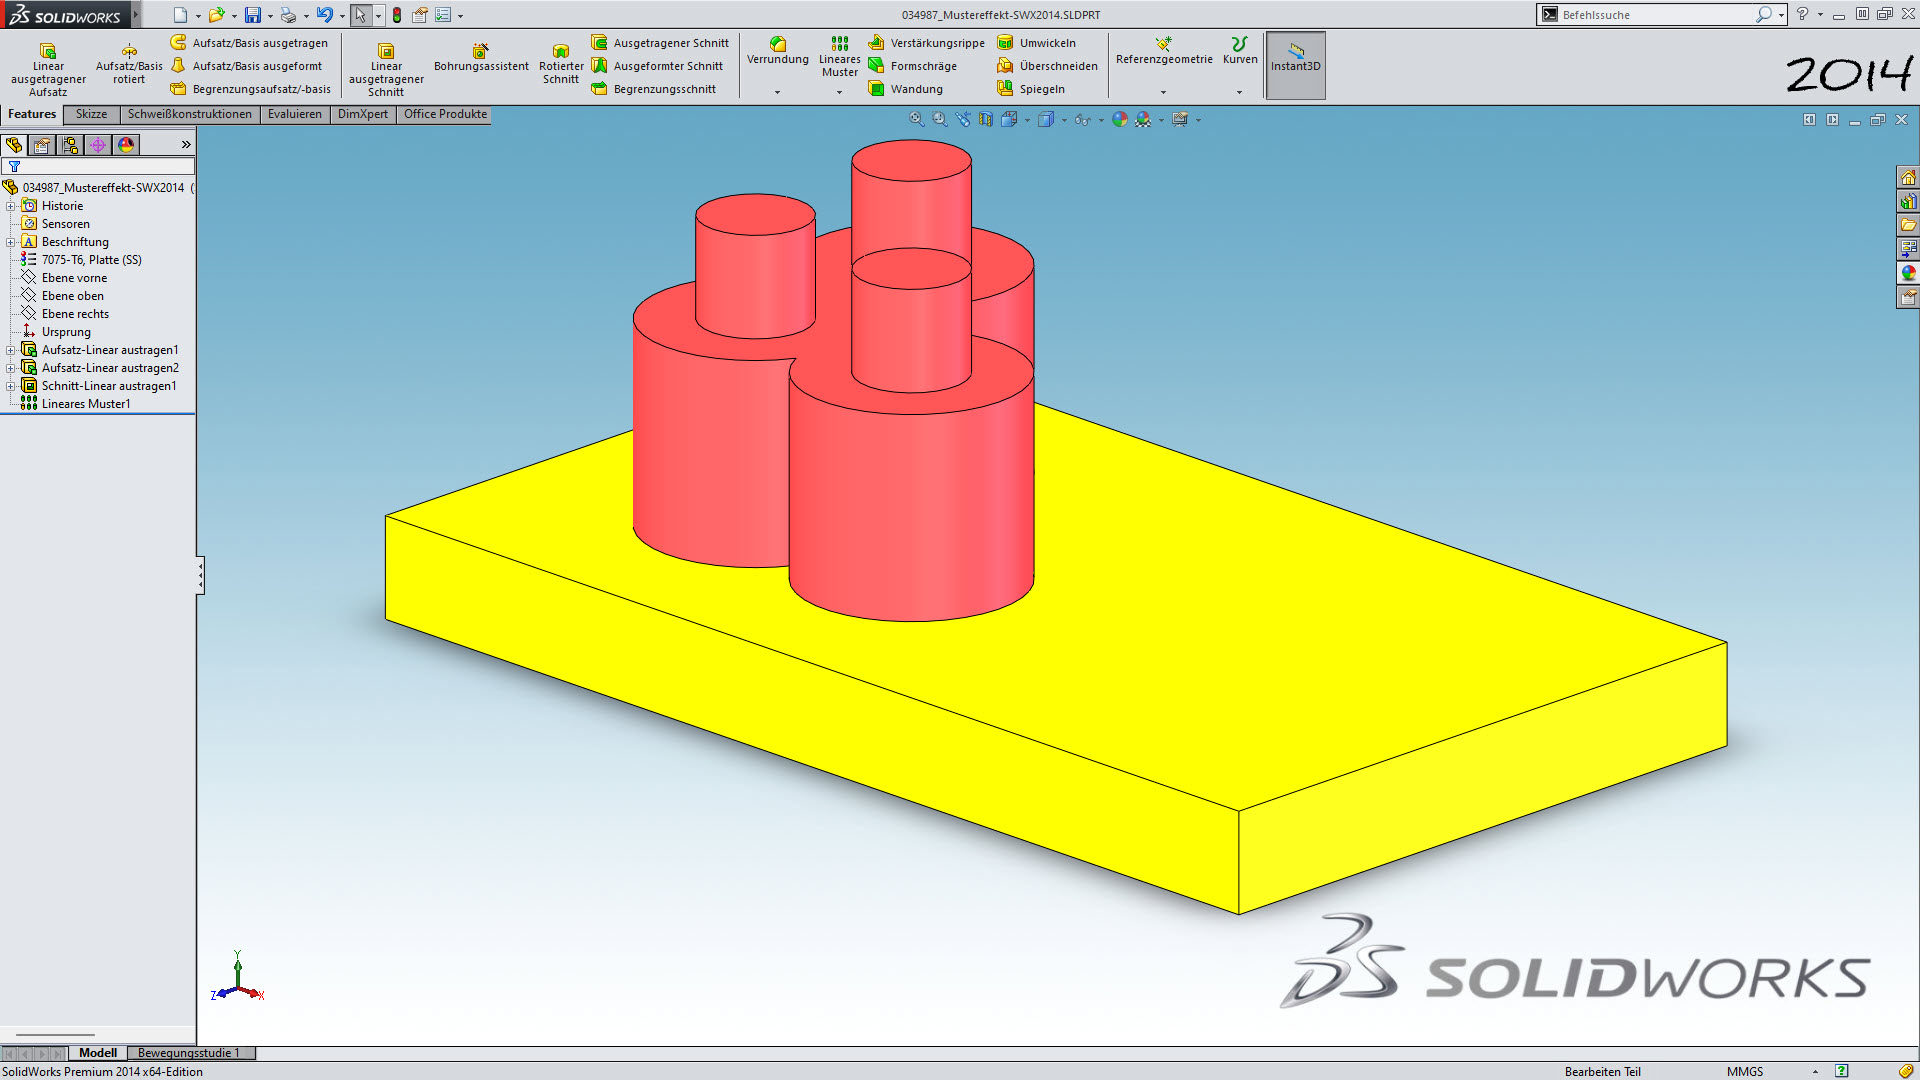Toggle the Instant3D button
This screenshot has width=1920, height=1080.
click(1296, 65)
